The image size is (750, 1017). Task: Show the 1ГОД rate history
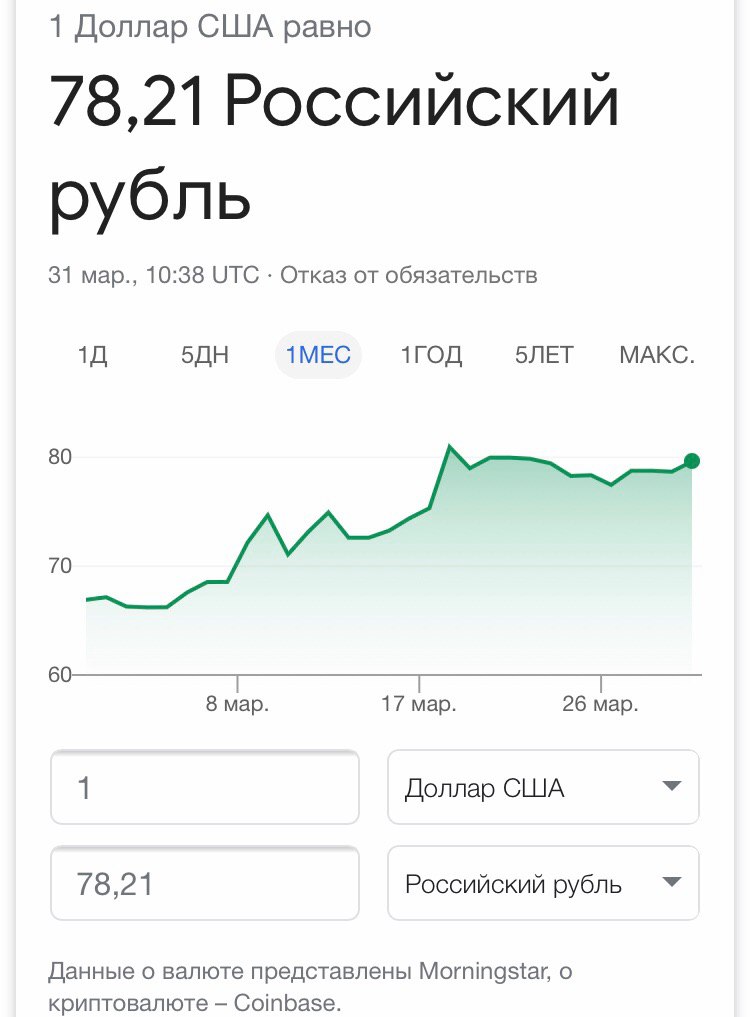tap(431, 355)
